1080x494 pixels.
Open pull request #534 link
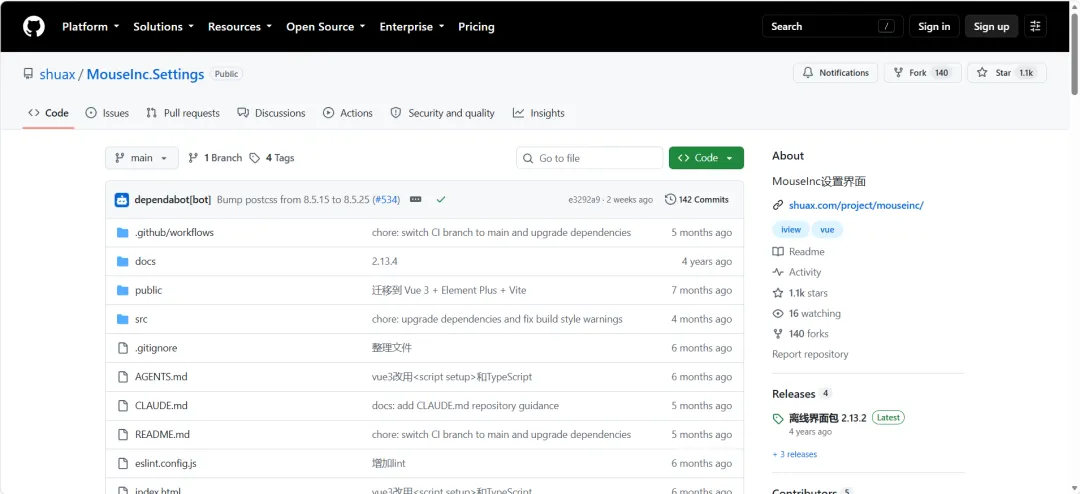coord(386,200)
